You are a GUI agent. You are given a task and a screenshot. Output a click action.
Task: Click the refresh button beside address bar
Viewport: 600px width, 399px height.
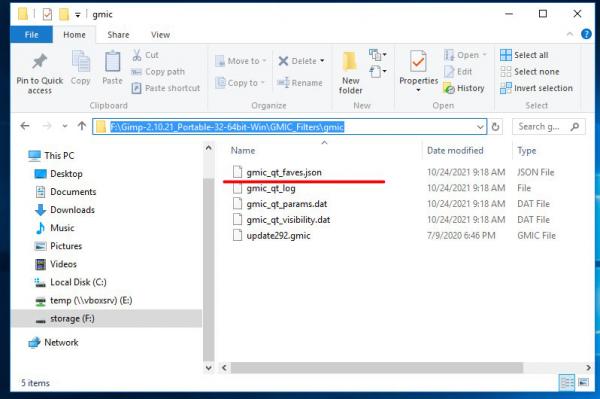(495, 127)
